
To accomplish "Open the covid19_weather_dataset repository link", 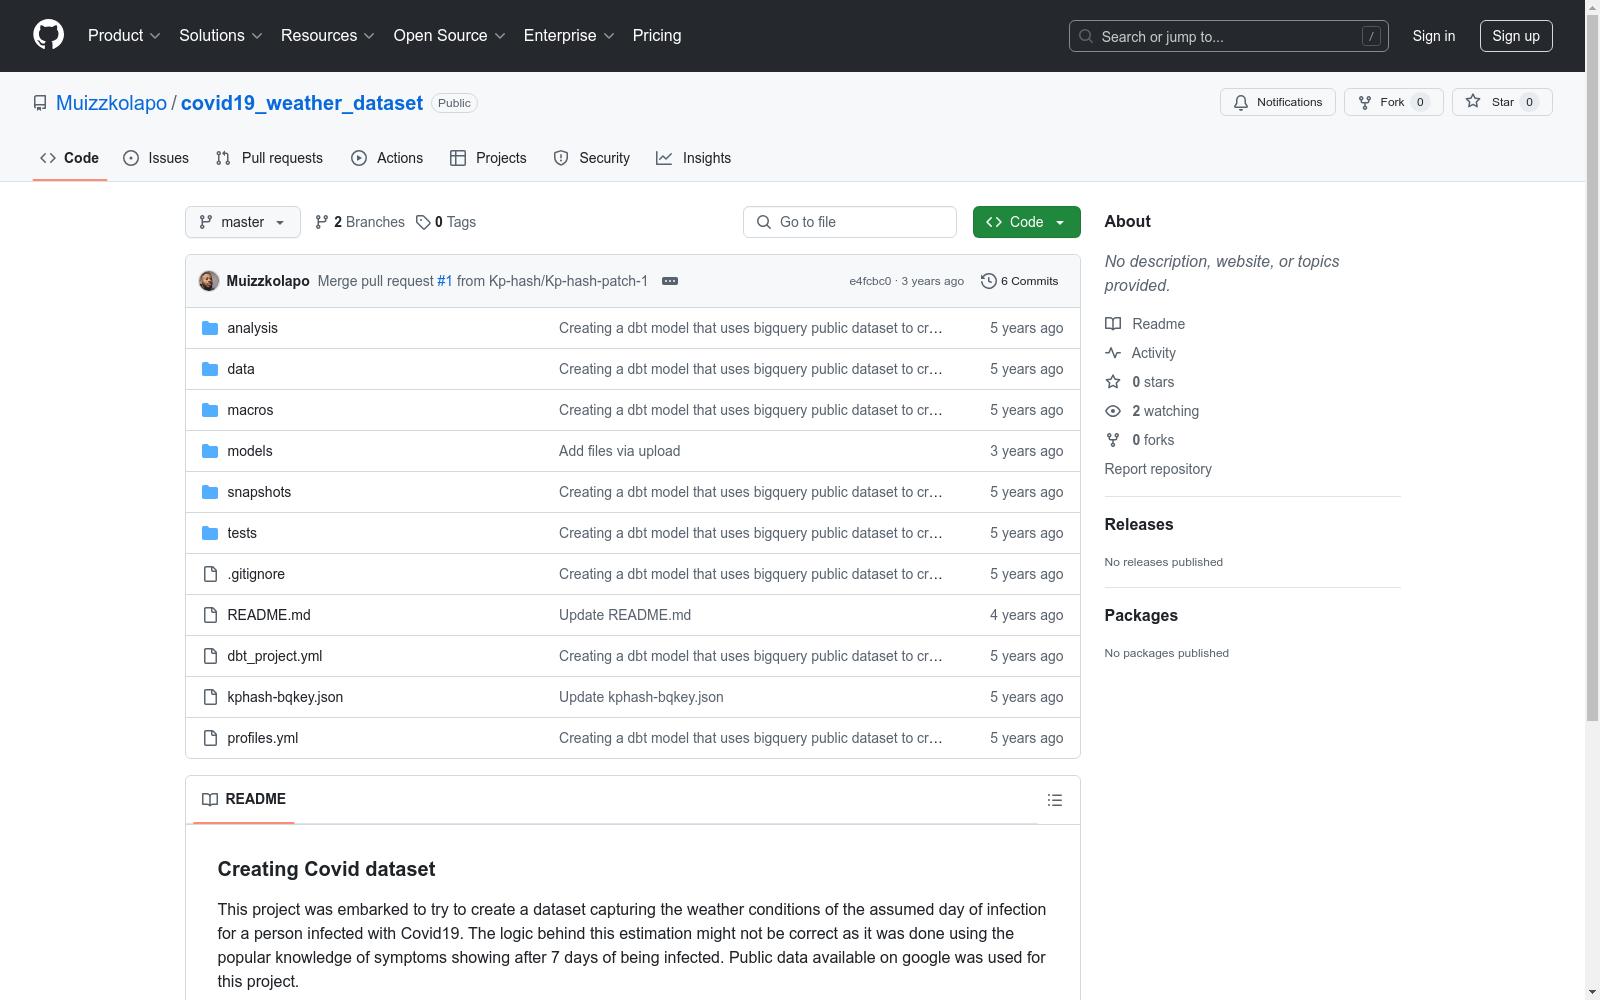I will pos(302,103).
